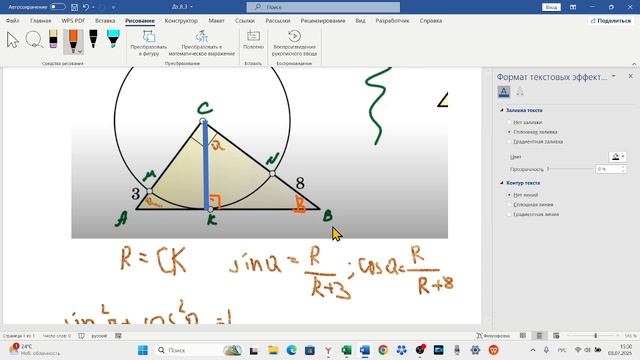
Task: Open the Windows Start menu
Action: click(x=143, y=350)
